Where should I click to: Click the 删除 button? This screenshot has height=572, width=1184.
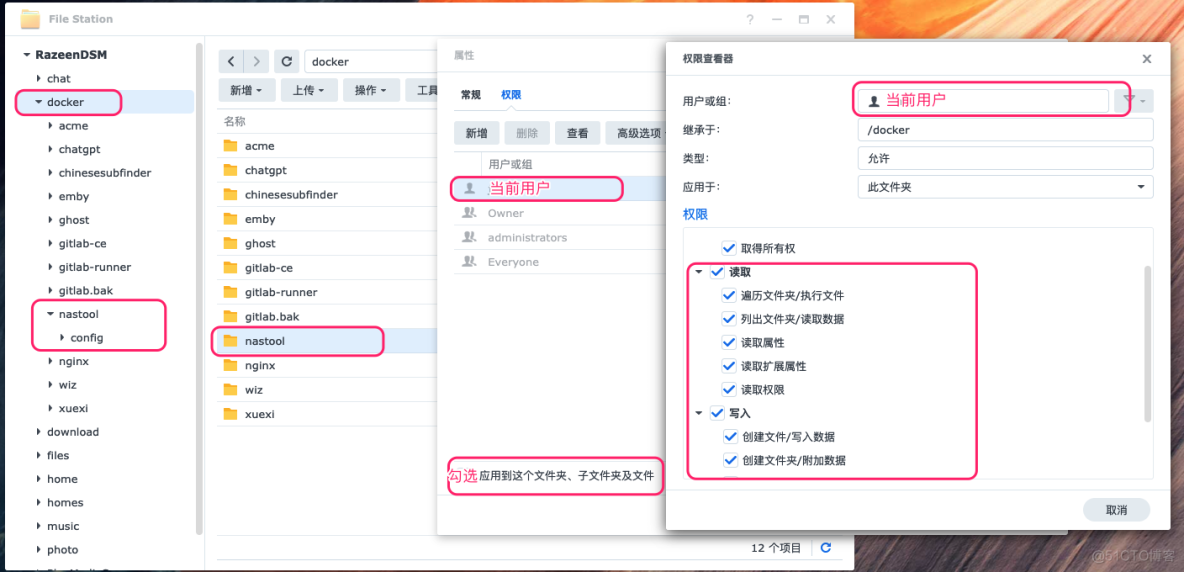point(527,134)
